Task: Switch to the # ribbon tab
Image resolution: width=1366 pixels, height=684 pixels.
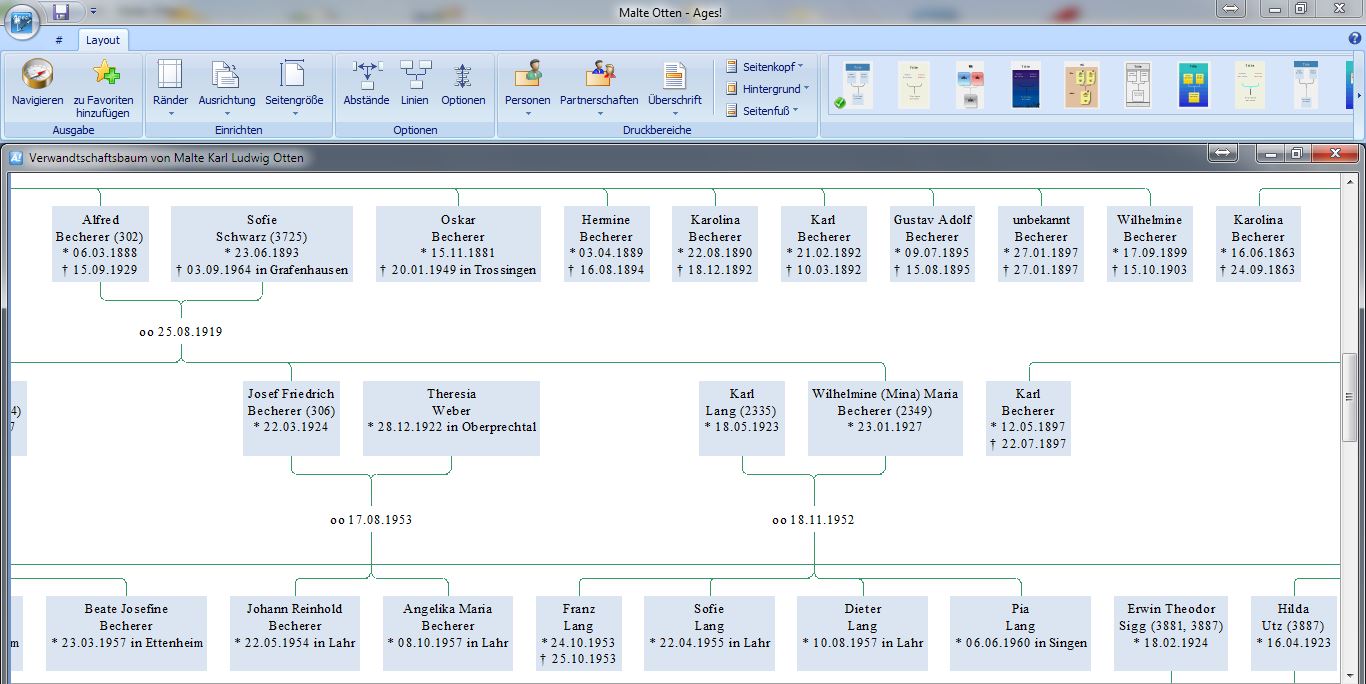Action: [x=59, y=40]
